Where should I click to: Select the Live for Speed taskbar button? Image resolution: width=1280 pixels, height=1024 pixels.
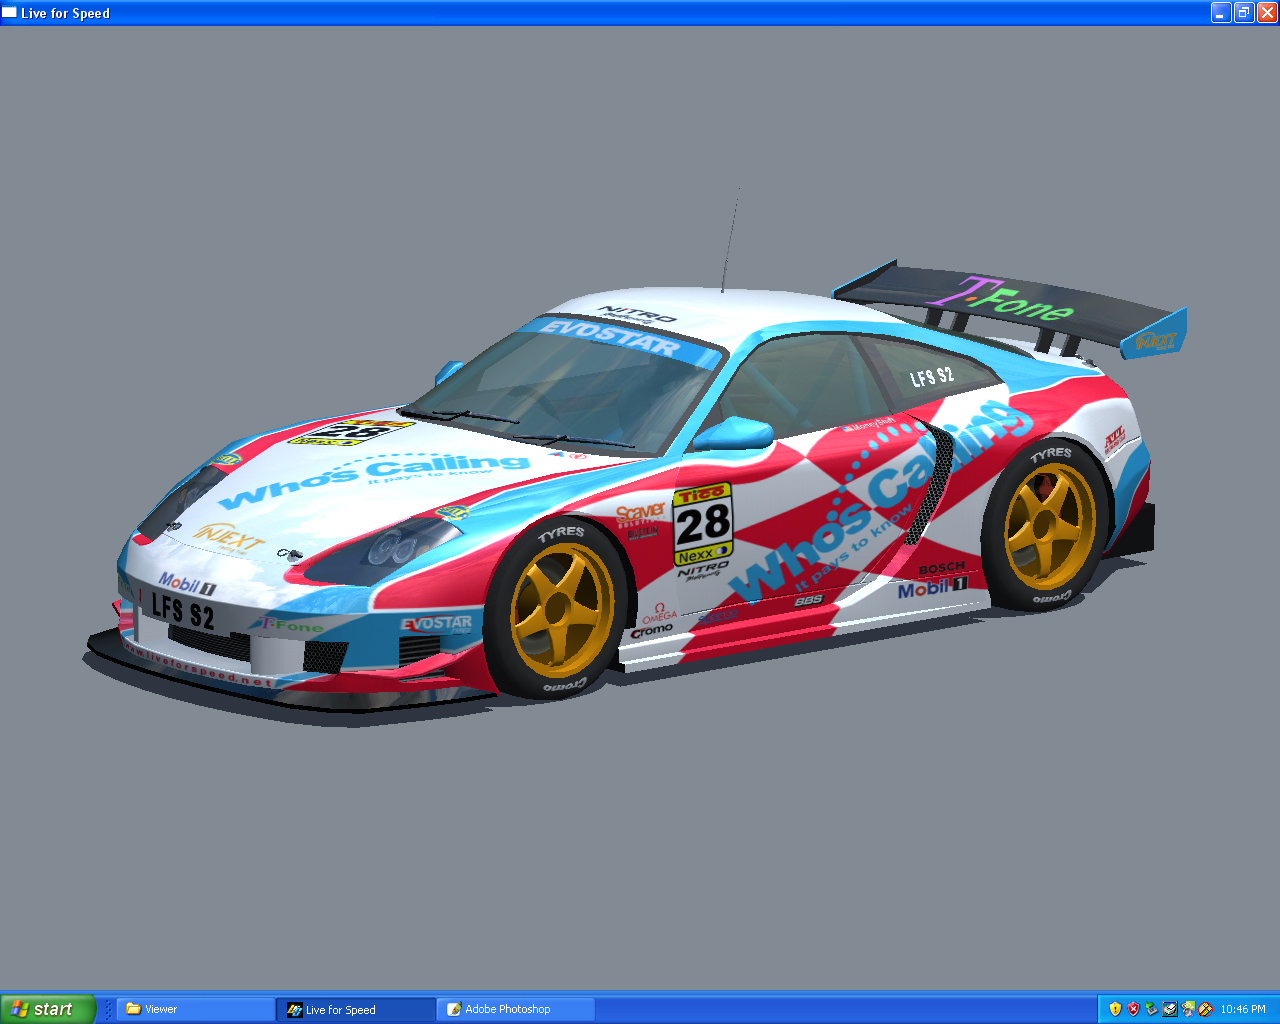tap(356, 1009)
